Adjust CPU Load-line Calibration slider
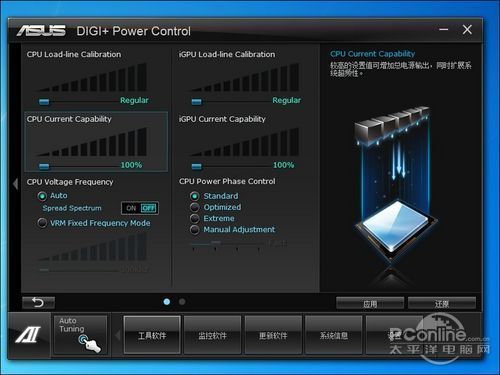 (x=44, y=102)
